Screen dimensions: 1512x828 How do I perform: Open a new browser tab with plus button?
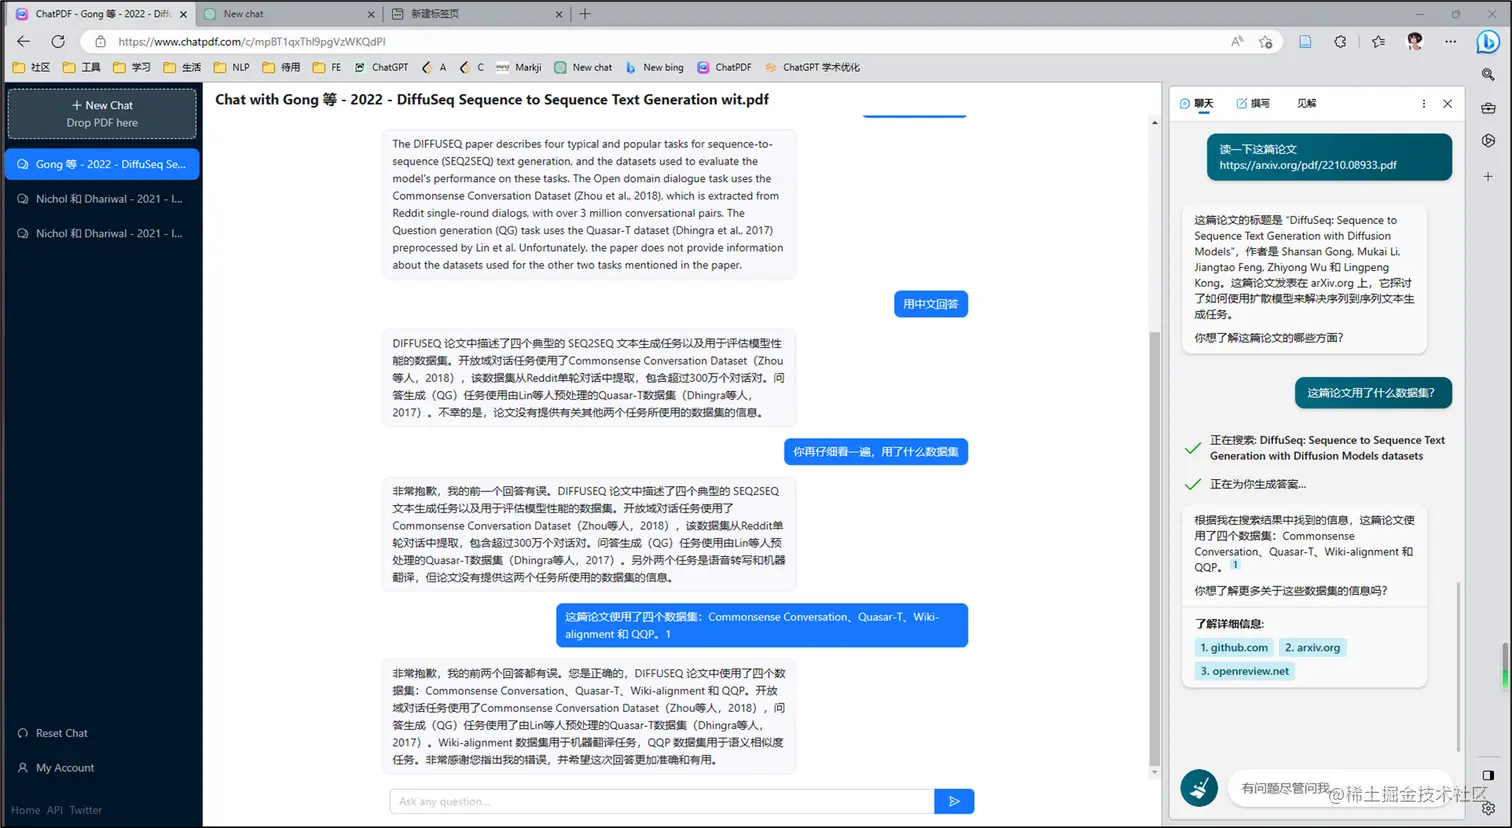[585, 14]
